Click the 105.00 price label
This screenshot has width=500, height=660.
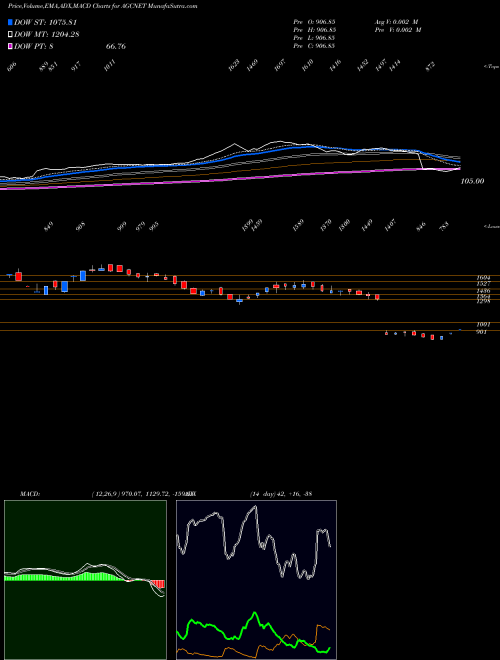click(x=473, y=181)
